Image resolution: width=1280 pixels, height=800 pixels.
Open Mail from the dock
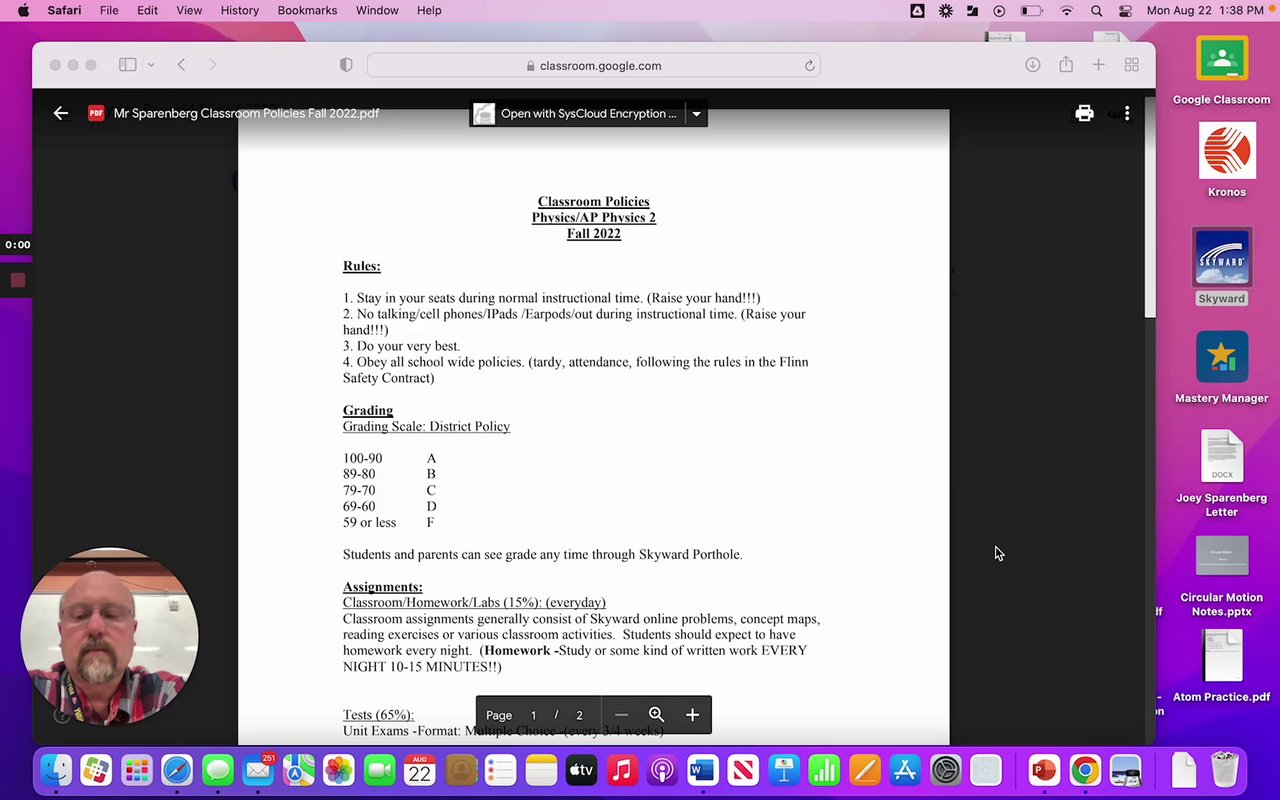pos(258,771)
